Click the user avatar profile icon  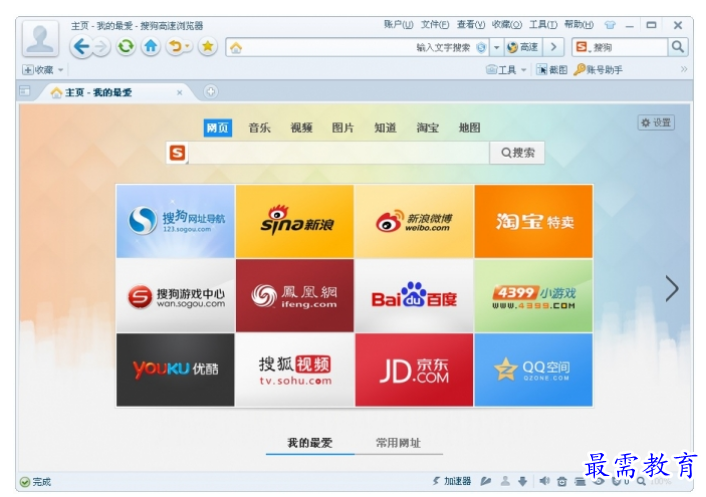(x=41, y=38)
